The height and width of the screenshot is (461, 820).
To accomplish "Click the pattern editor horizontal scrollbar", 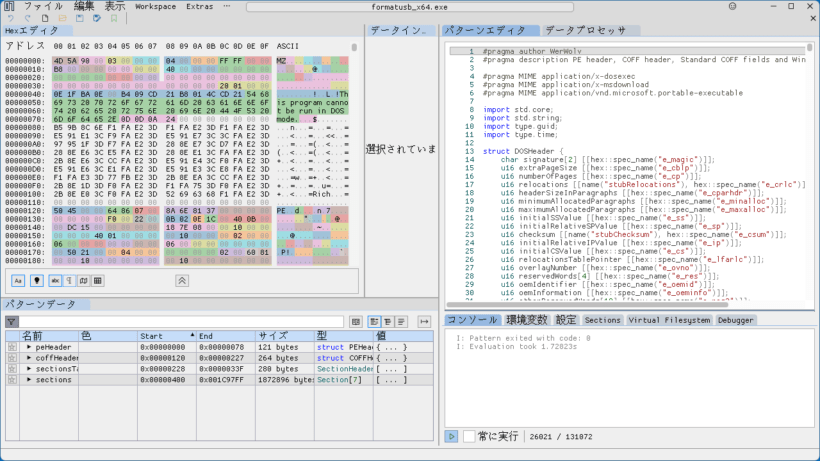I will coord(587,304).
